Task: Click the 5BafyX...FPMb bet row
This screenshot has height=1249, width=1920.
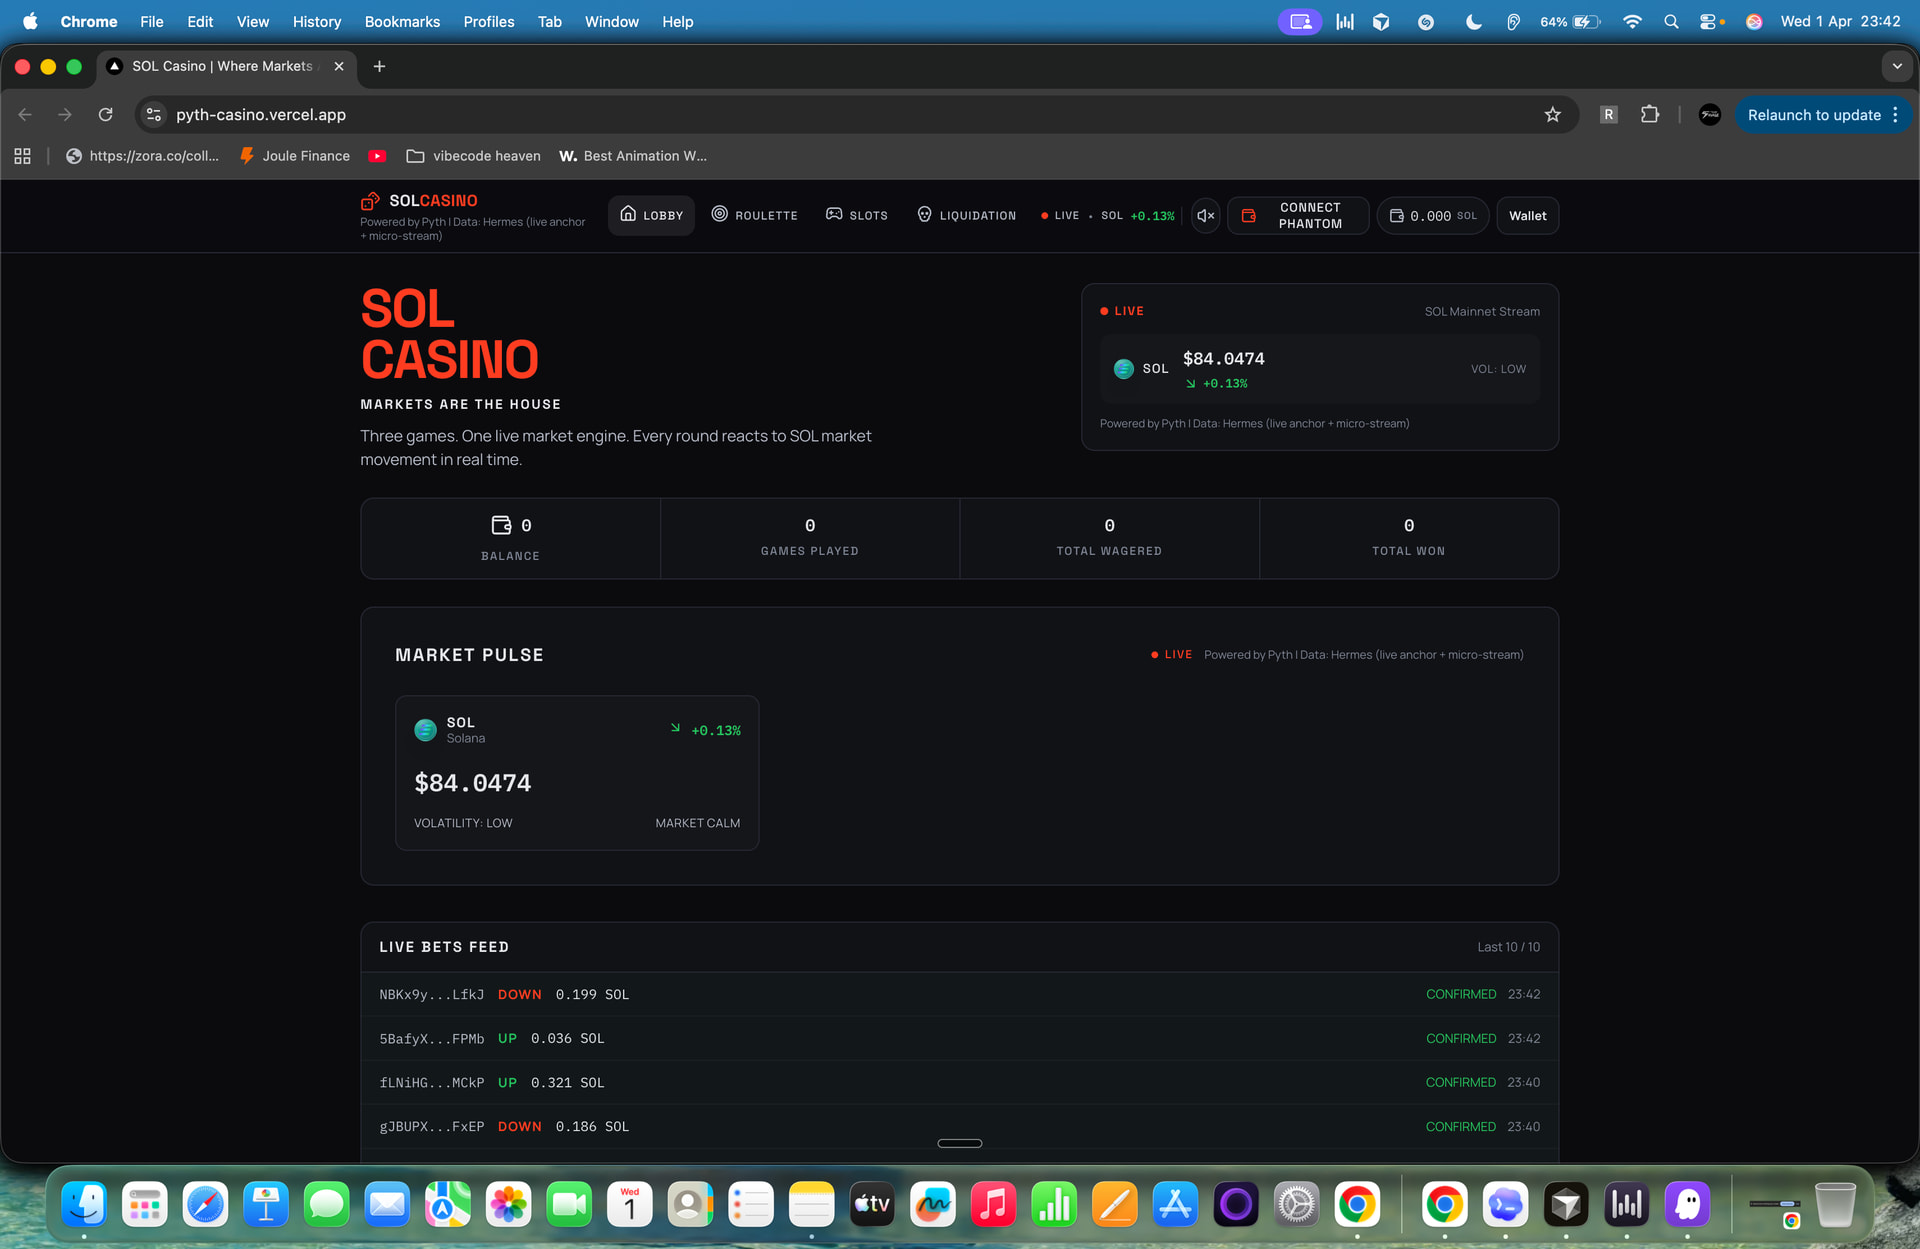Action: pyautogui.click(x=959, y=1038)
